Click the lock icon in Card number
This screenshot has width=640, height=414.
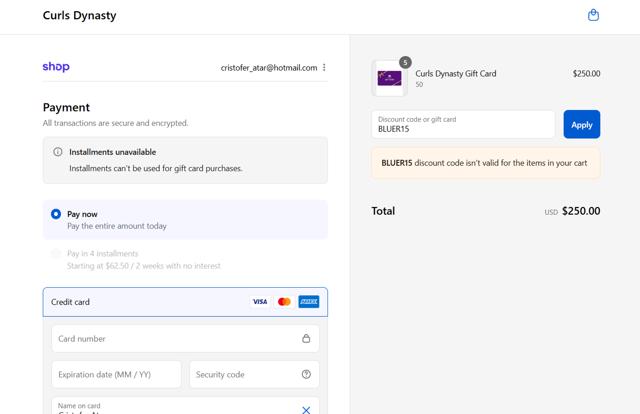(306, 338)
